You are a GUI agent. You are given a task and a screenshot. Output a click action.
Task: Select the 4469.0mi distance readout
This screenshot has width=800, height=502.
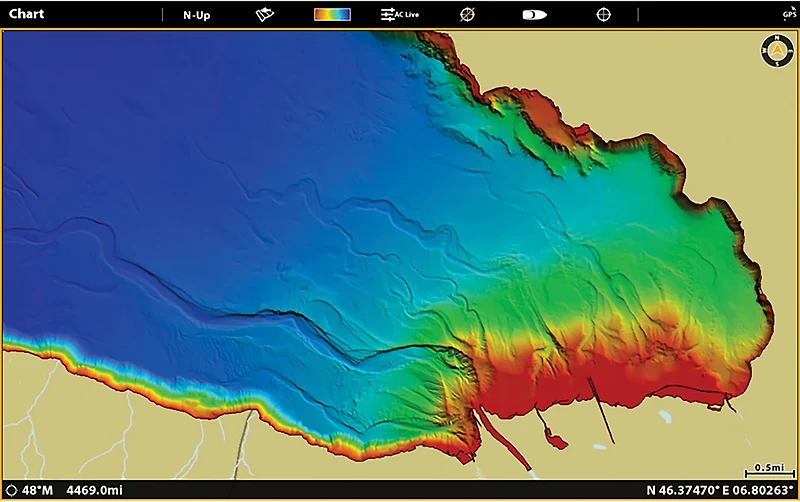pos(93,491)
